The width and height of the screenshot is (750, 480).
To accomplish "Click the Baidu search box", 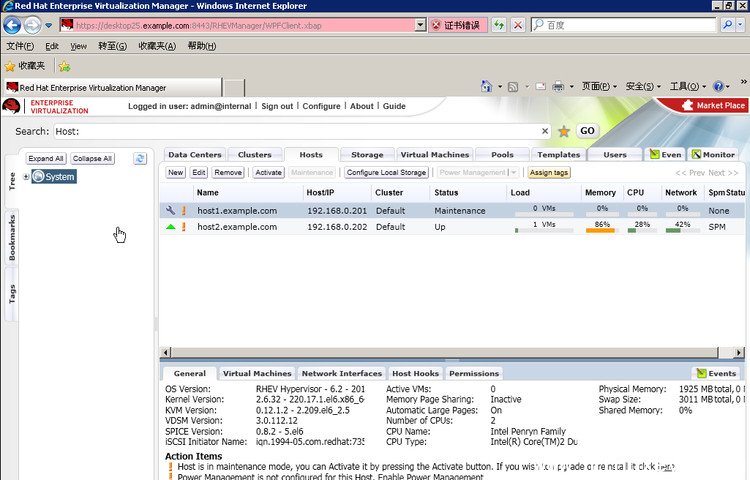I will [624, 25].
